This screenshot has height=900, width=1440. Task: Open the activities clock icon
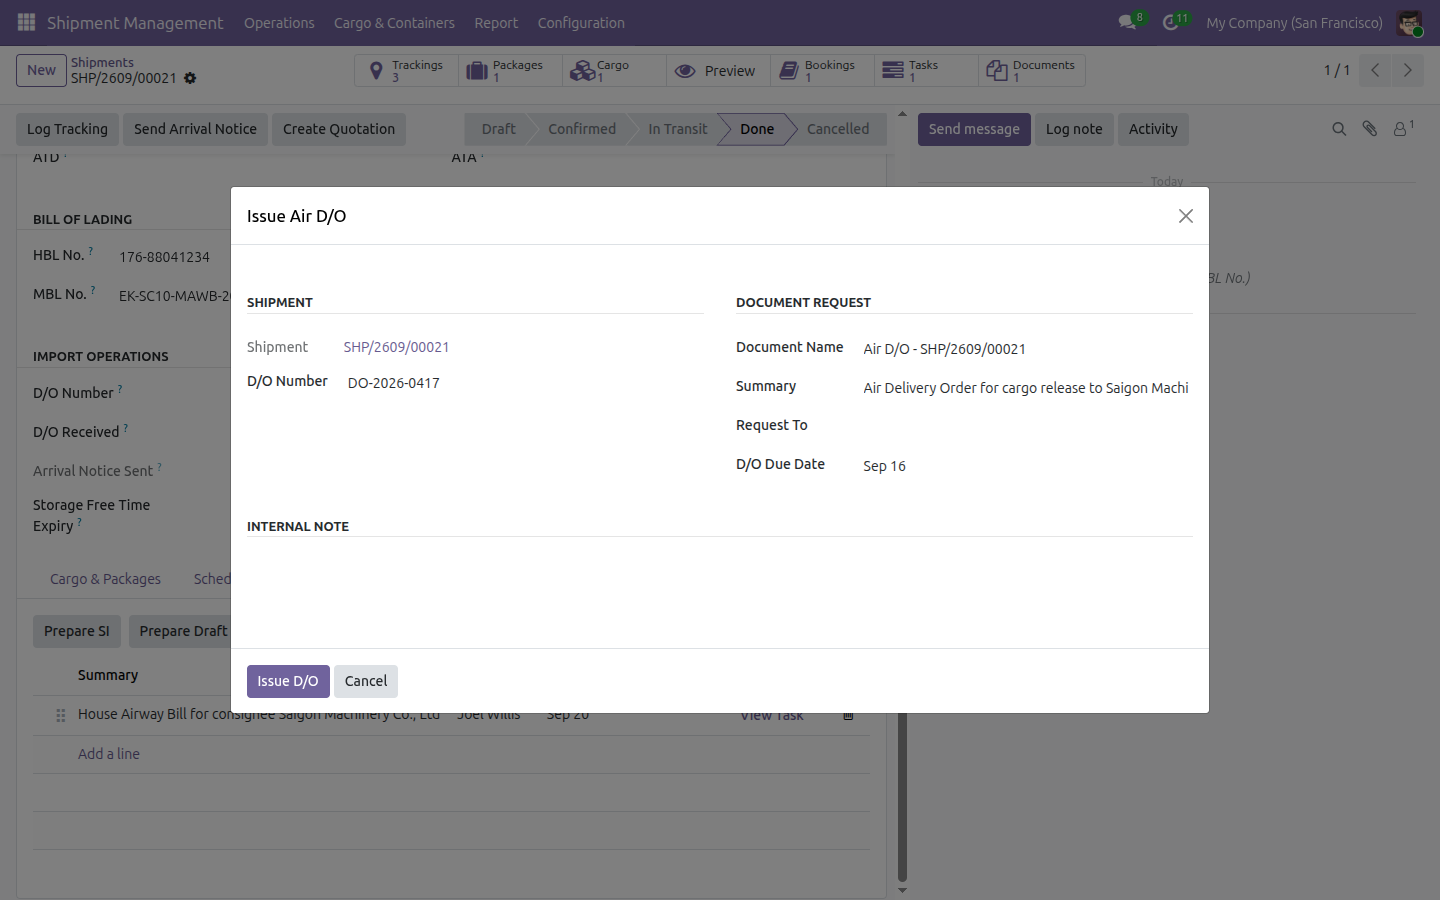point(1171,22)
